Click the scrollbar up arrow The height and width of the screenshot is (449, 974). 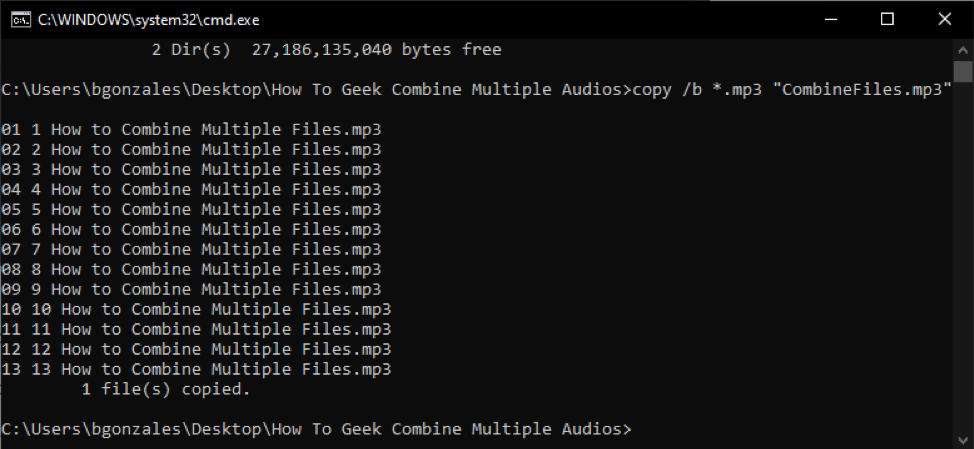click(962, 48)
